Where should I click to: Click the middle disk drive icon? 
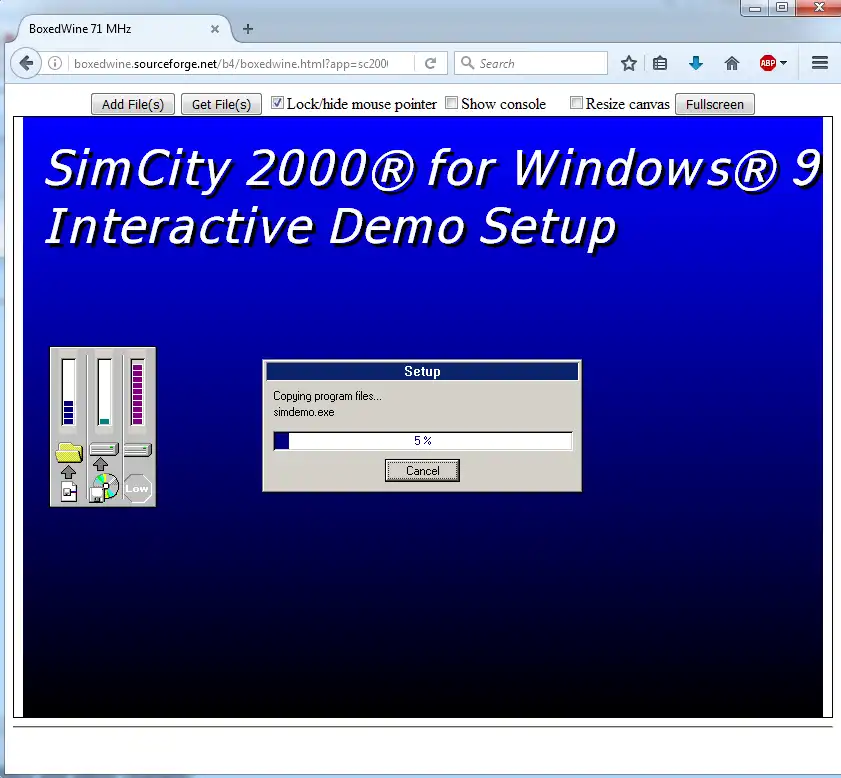(x=104, y=449)
